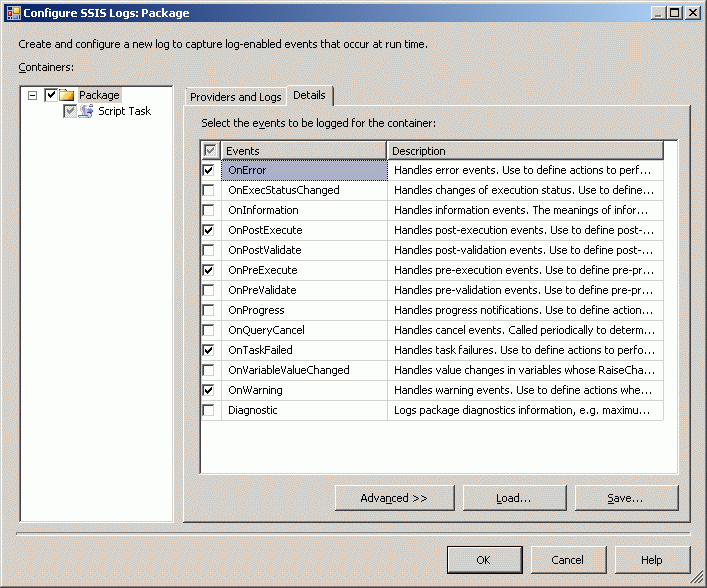The height and width of the screenshot is (588, 707).
Task: Click the 'Handles cancel events' description cell
Action: 525,330
